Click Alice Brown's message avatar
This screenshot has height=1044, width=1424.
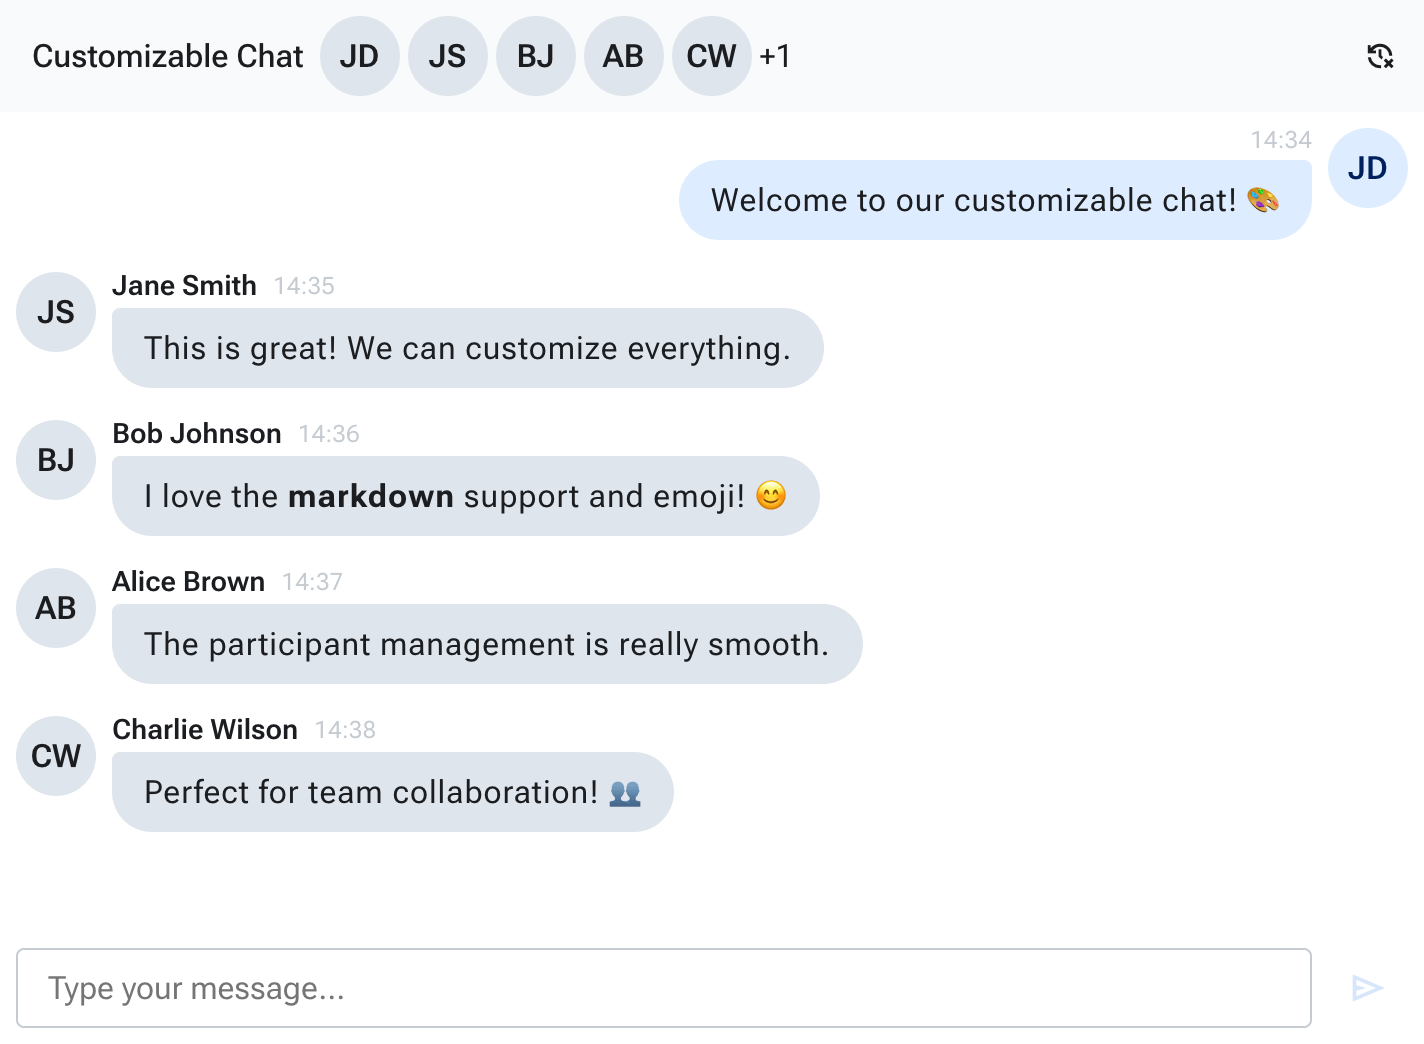point(56,608)
